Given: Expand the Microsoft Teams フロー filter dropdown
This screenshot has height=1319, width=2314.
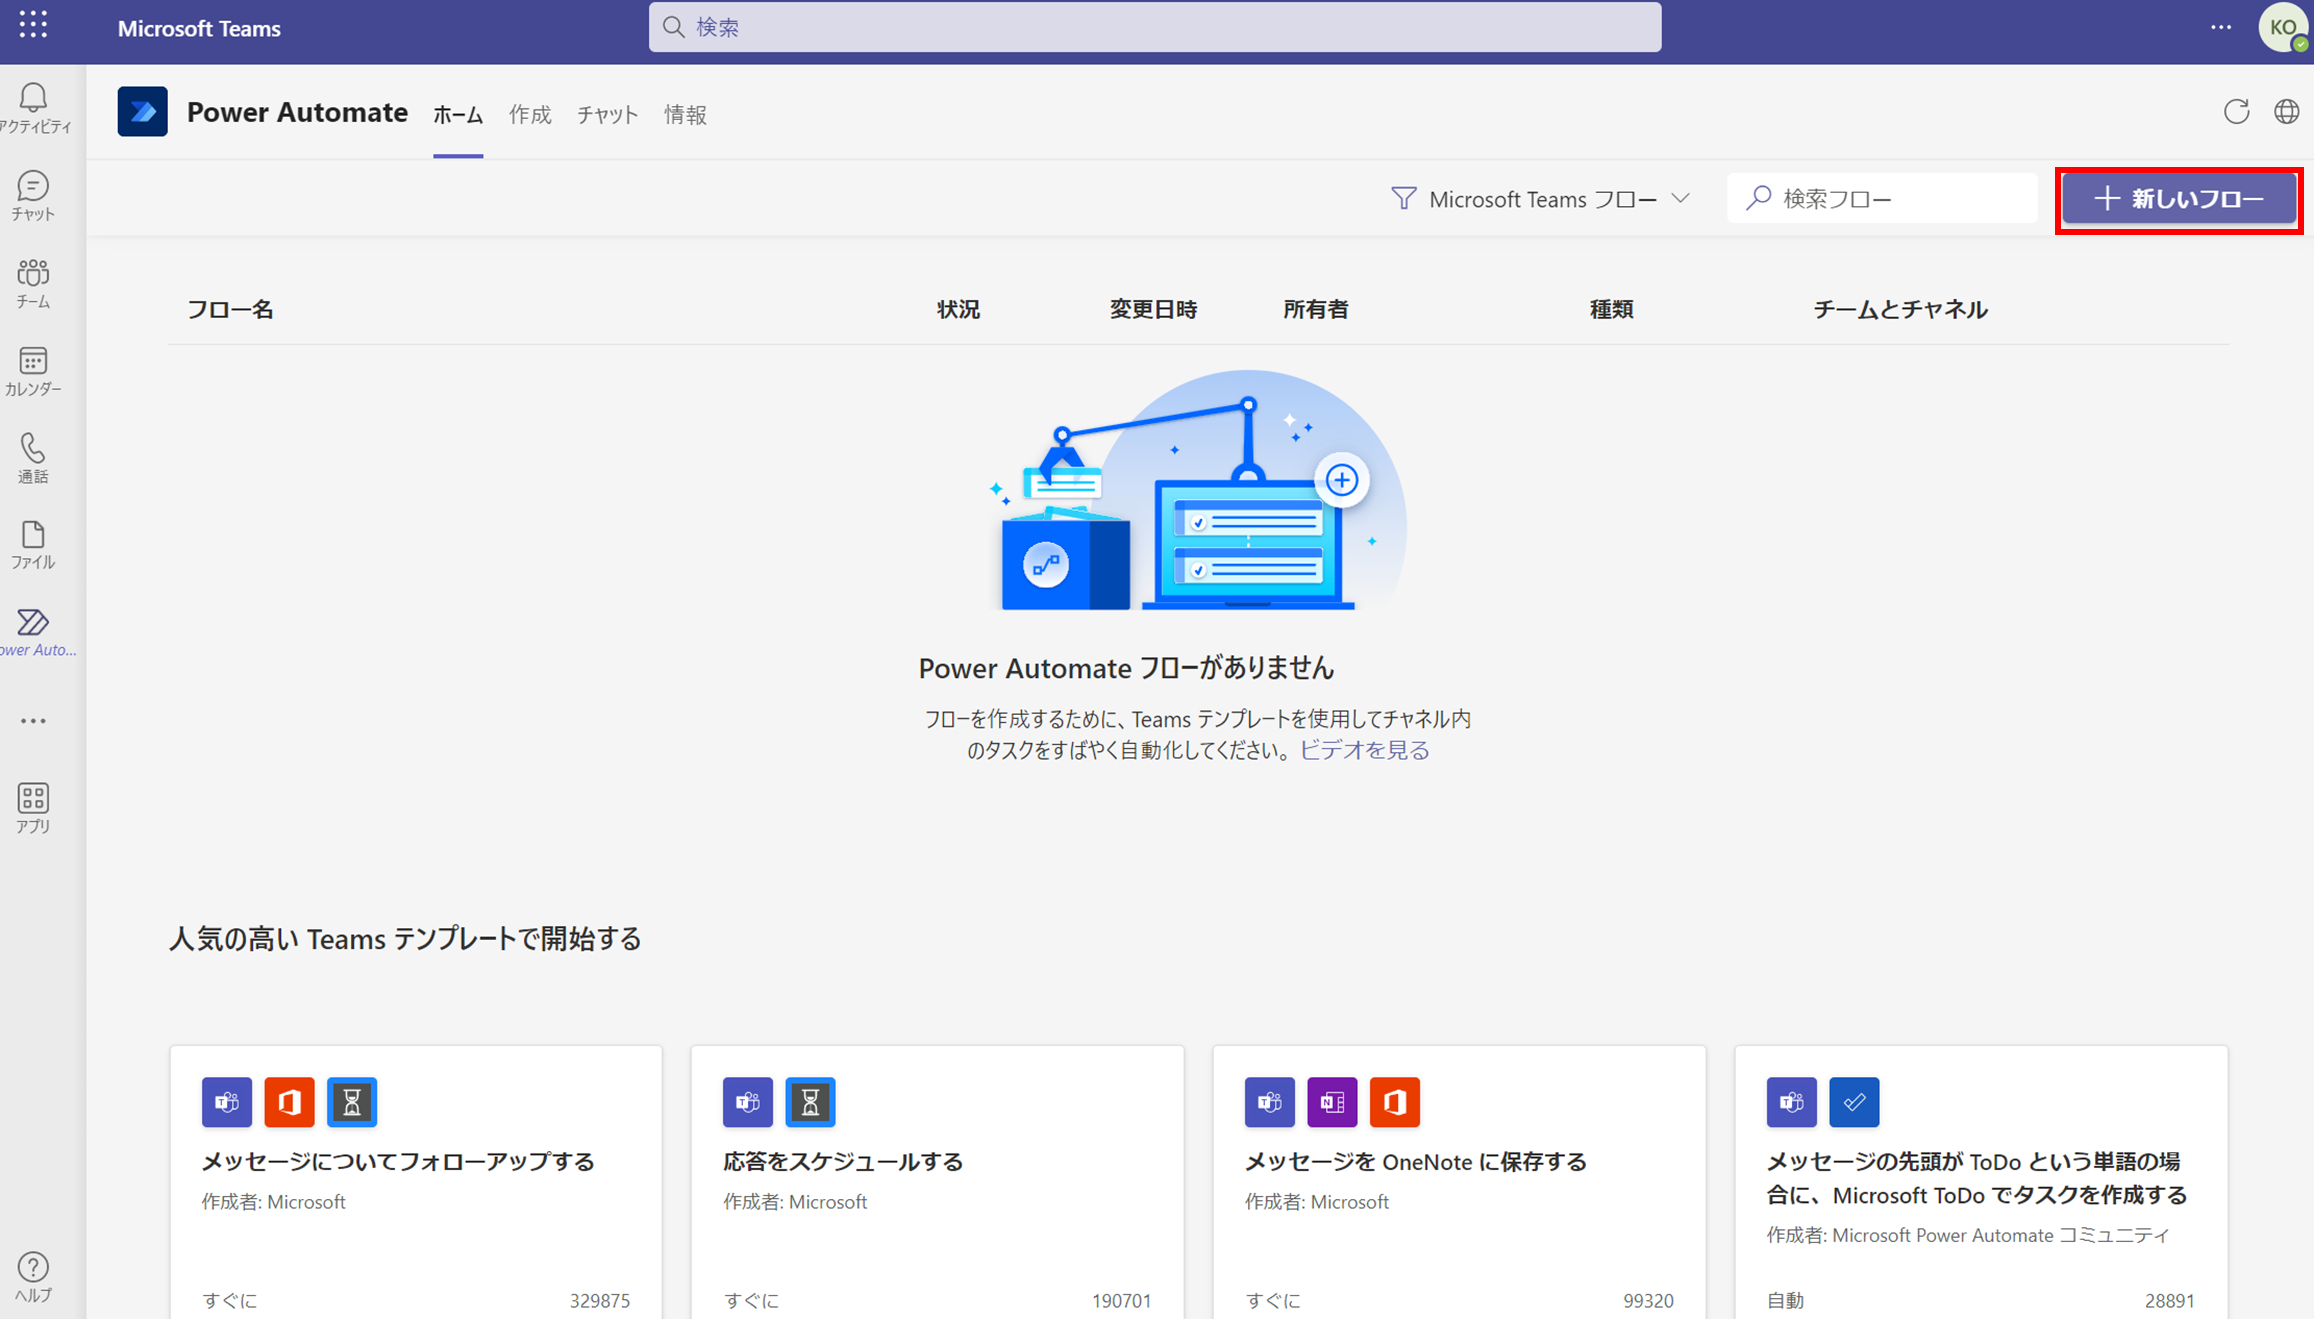Looking at the screenshot, I should click(x=1541, y=199).
